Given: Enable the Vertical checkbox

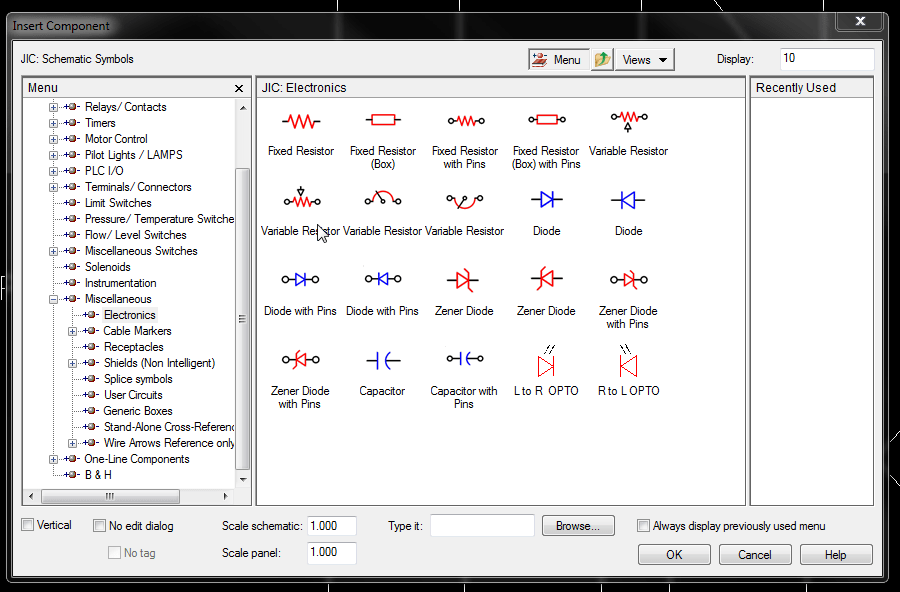Looking at the screenshot, I should [x=28, y=525].
